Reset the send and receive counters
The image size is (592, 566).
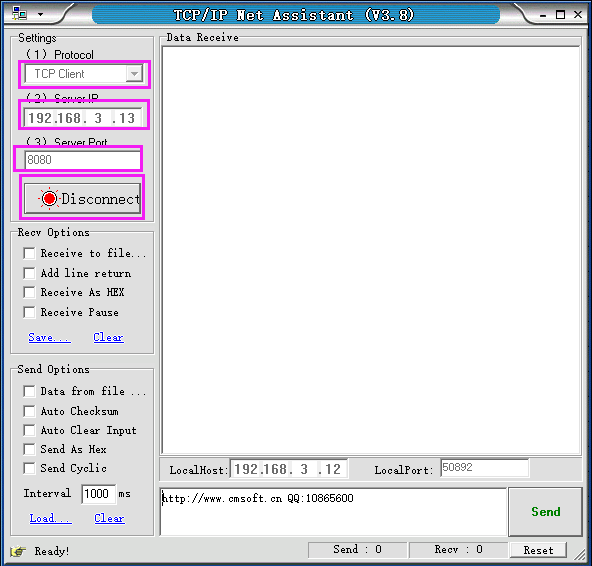(x=538, y=550)
